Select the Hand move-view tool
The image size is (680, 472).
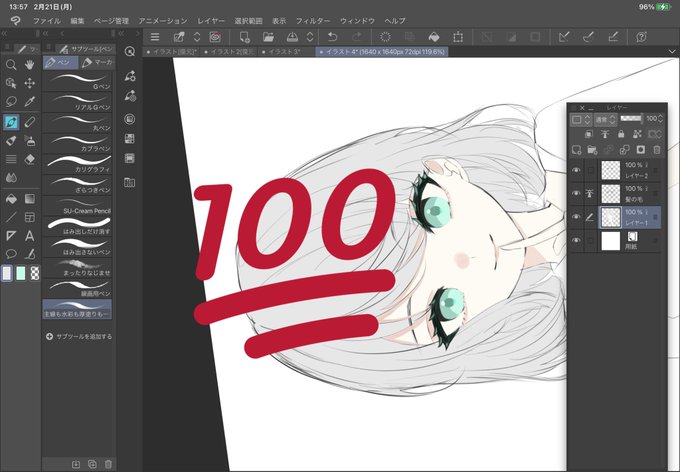tap(29, 65)
